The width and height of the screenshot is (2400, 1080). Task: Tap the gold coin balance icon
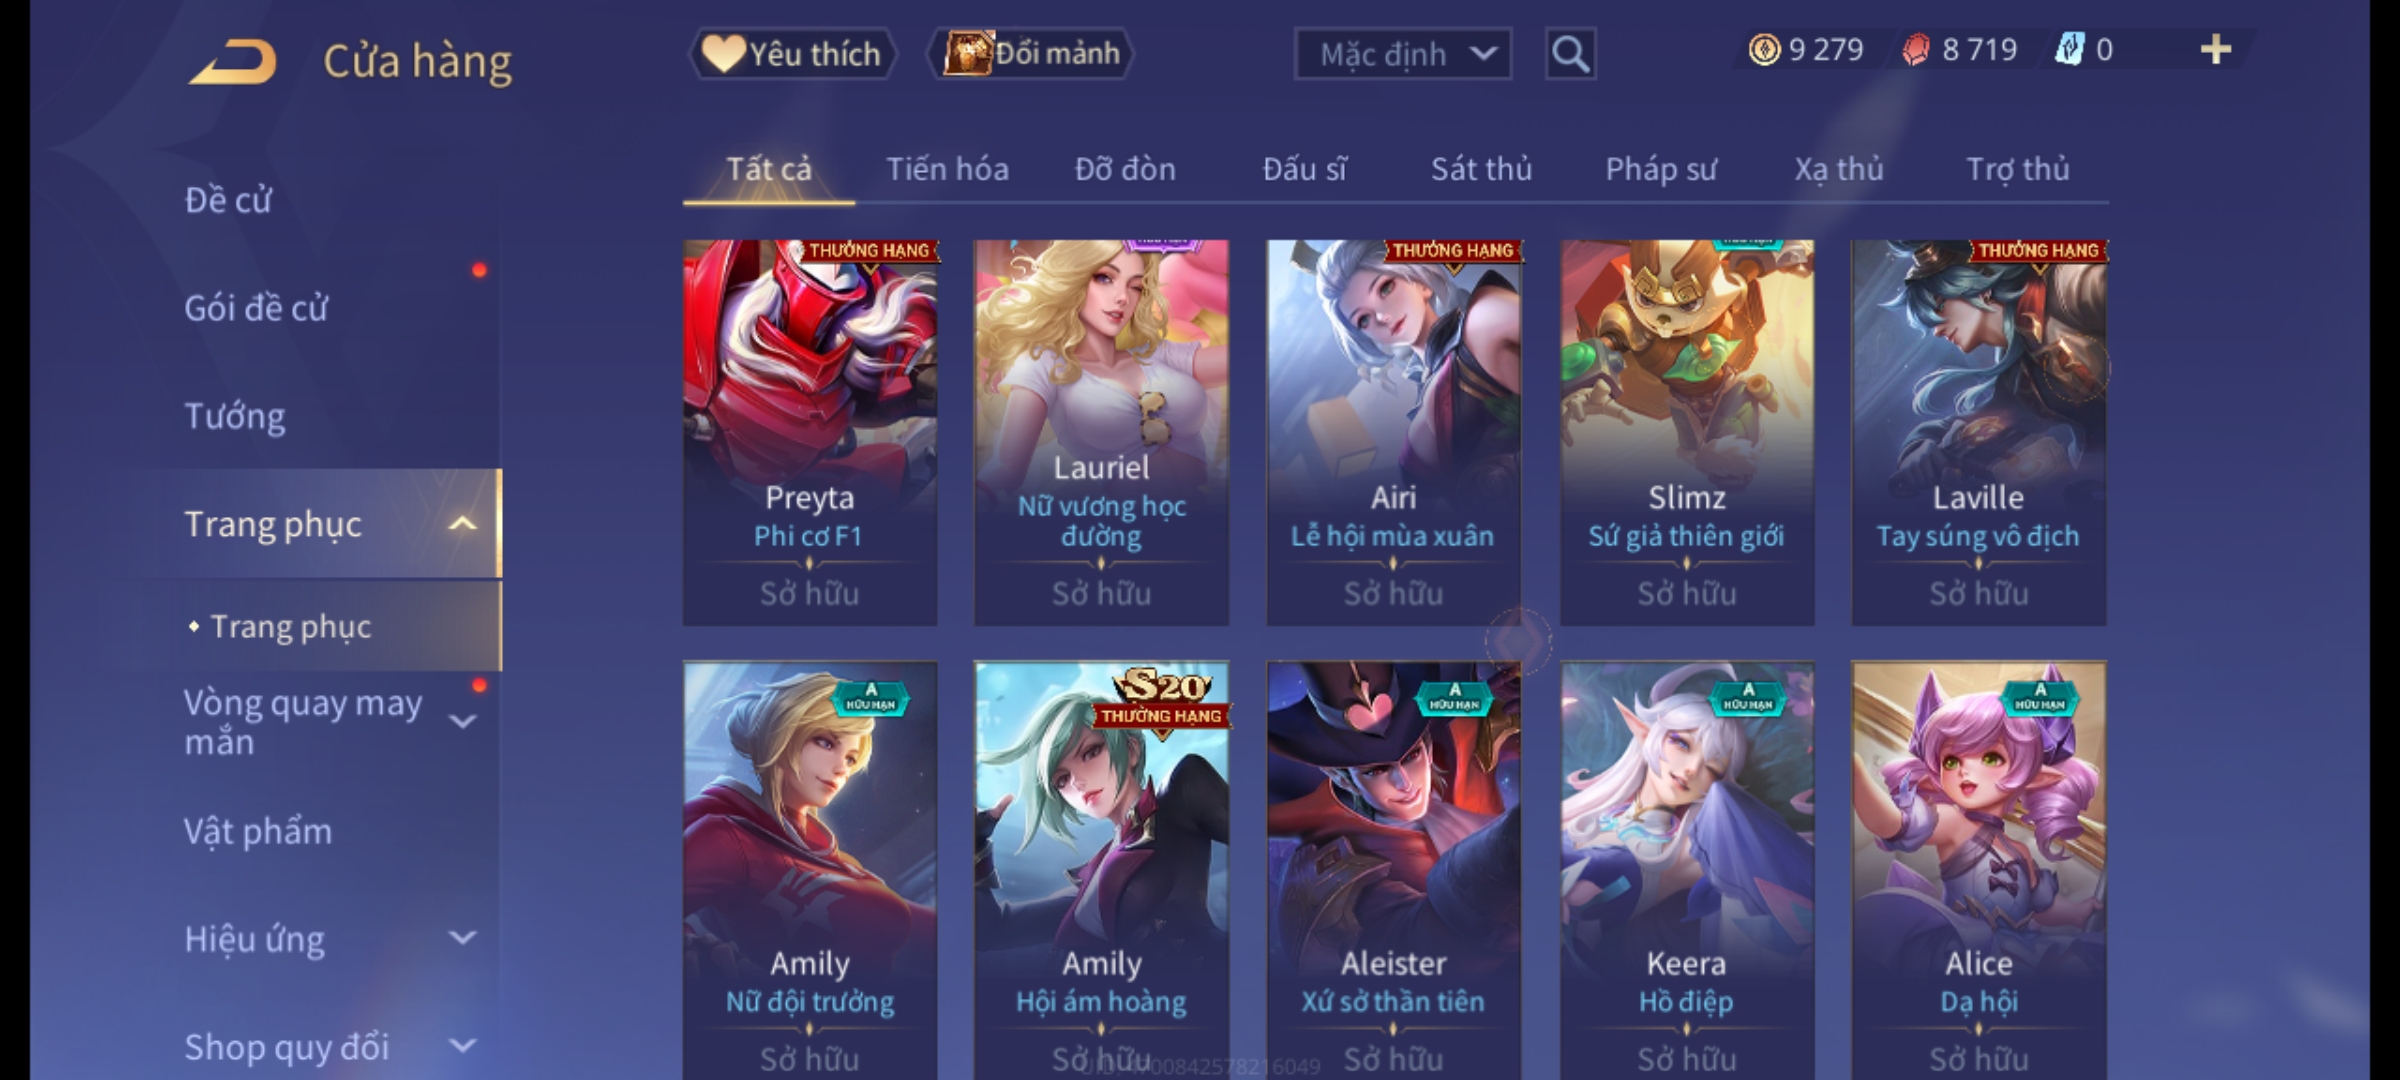[x=1764, y=49]
